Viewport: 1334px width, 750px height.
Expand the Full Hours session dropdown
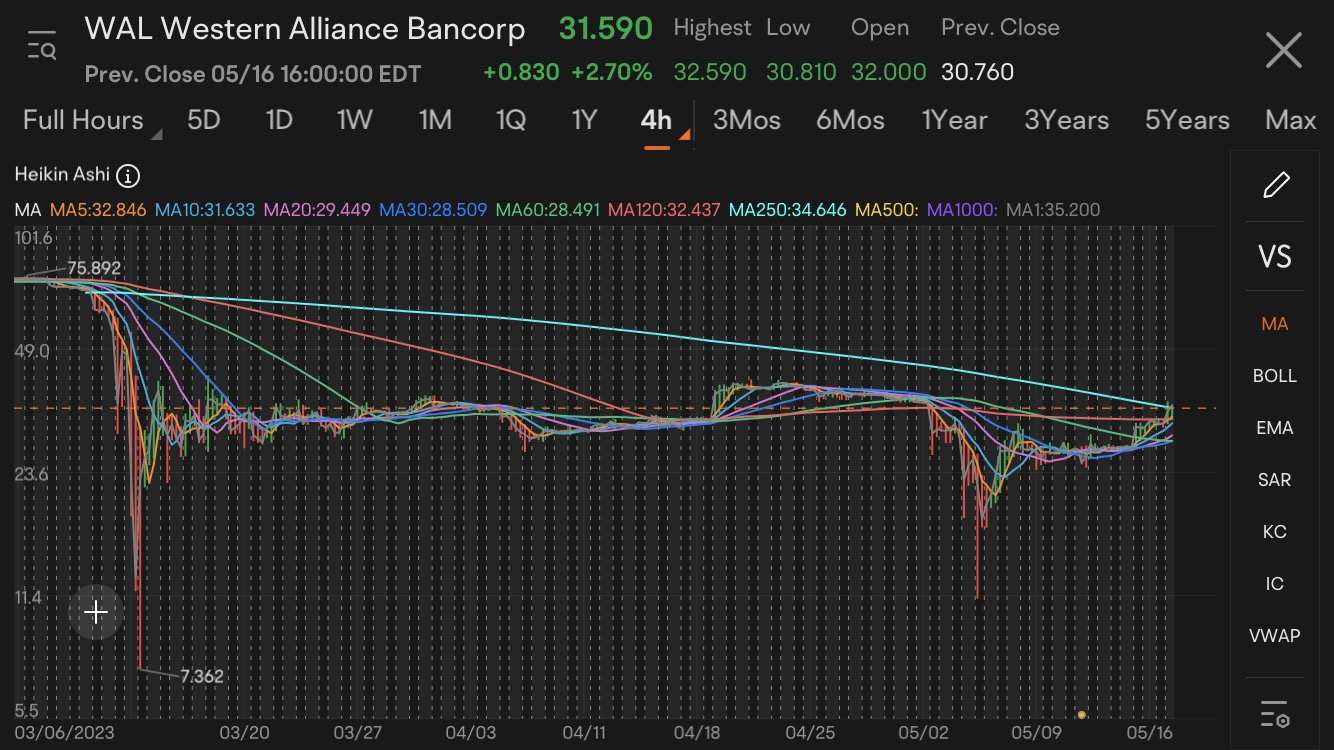(91, 121)
